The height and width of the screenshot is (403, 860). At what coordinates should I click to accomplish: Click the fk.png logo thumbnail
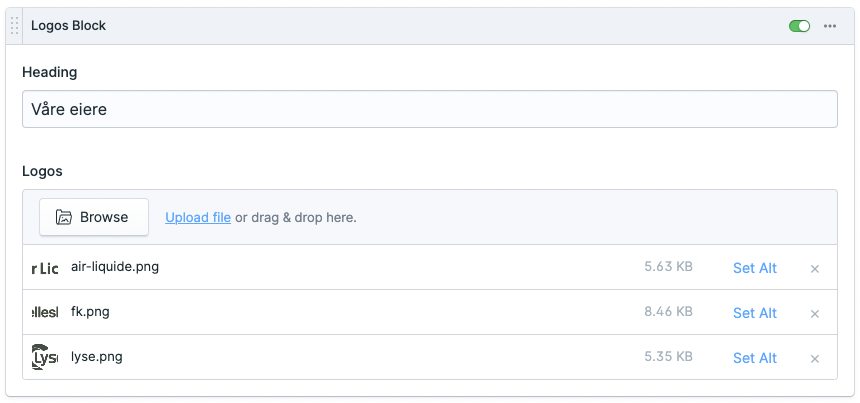(45, 313)
